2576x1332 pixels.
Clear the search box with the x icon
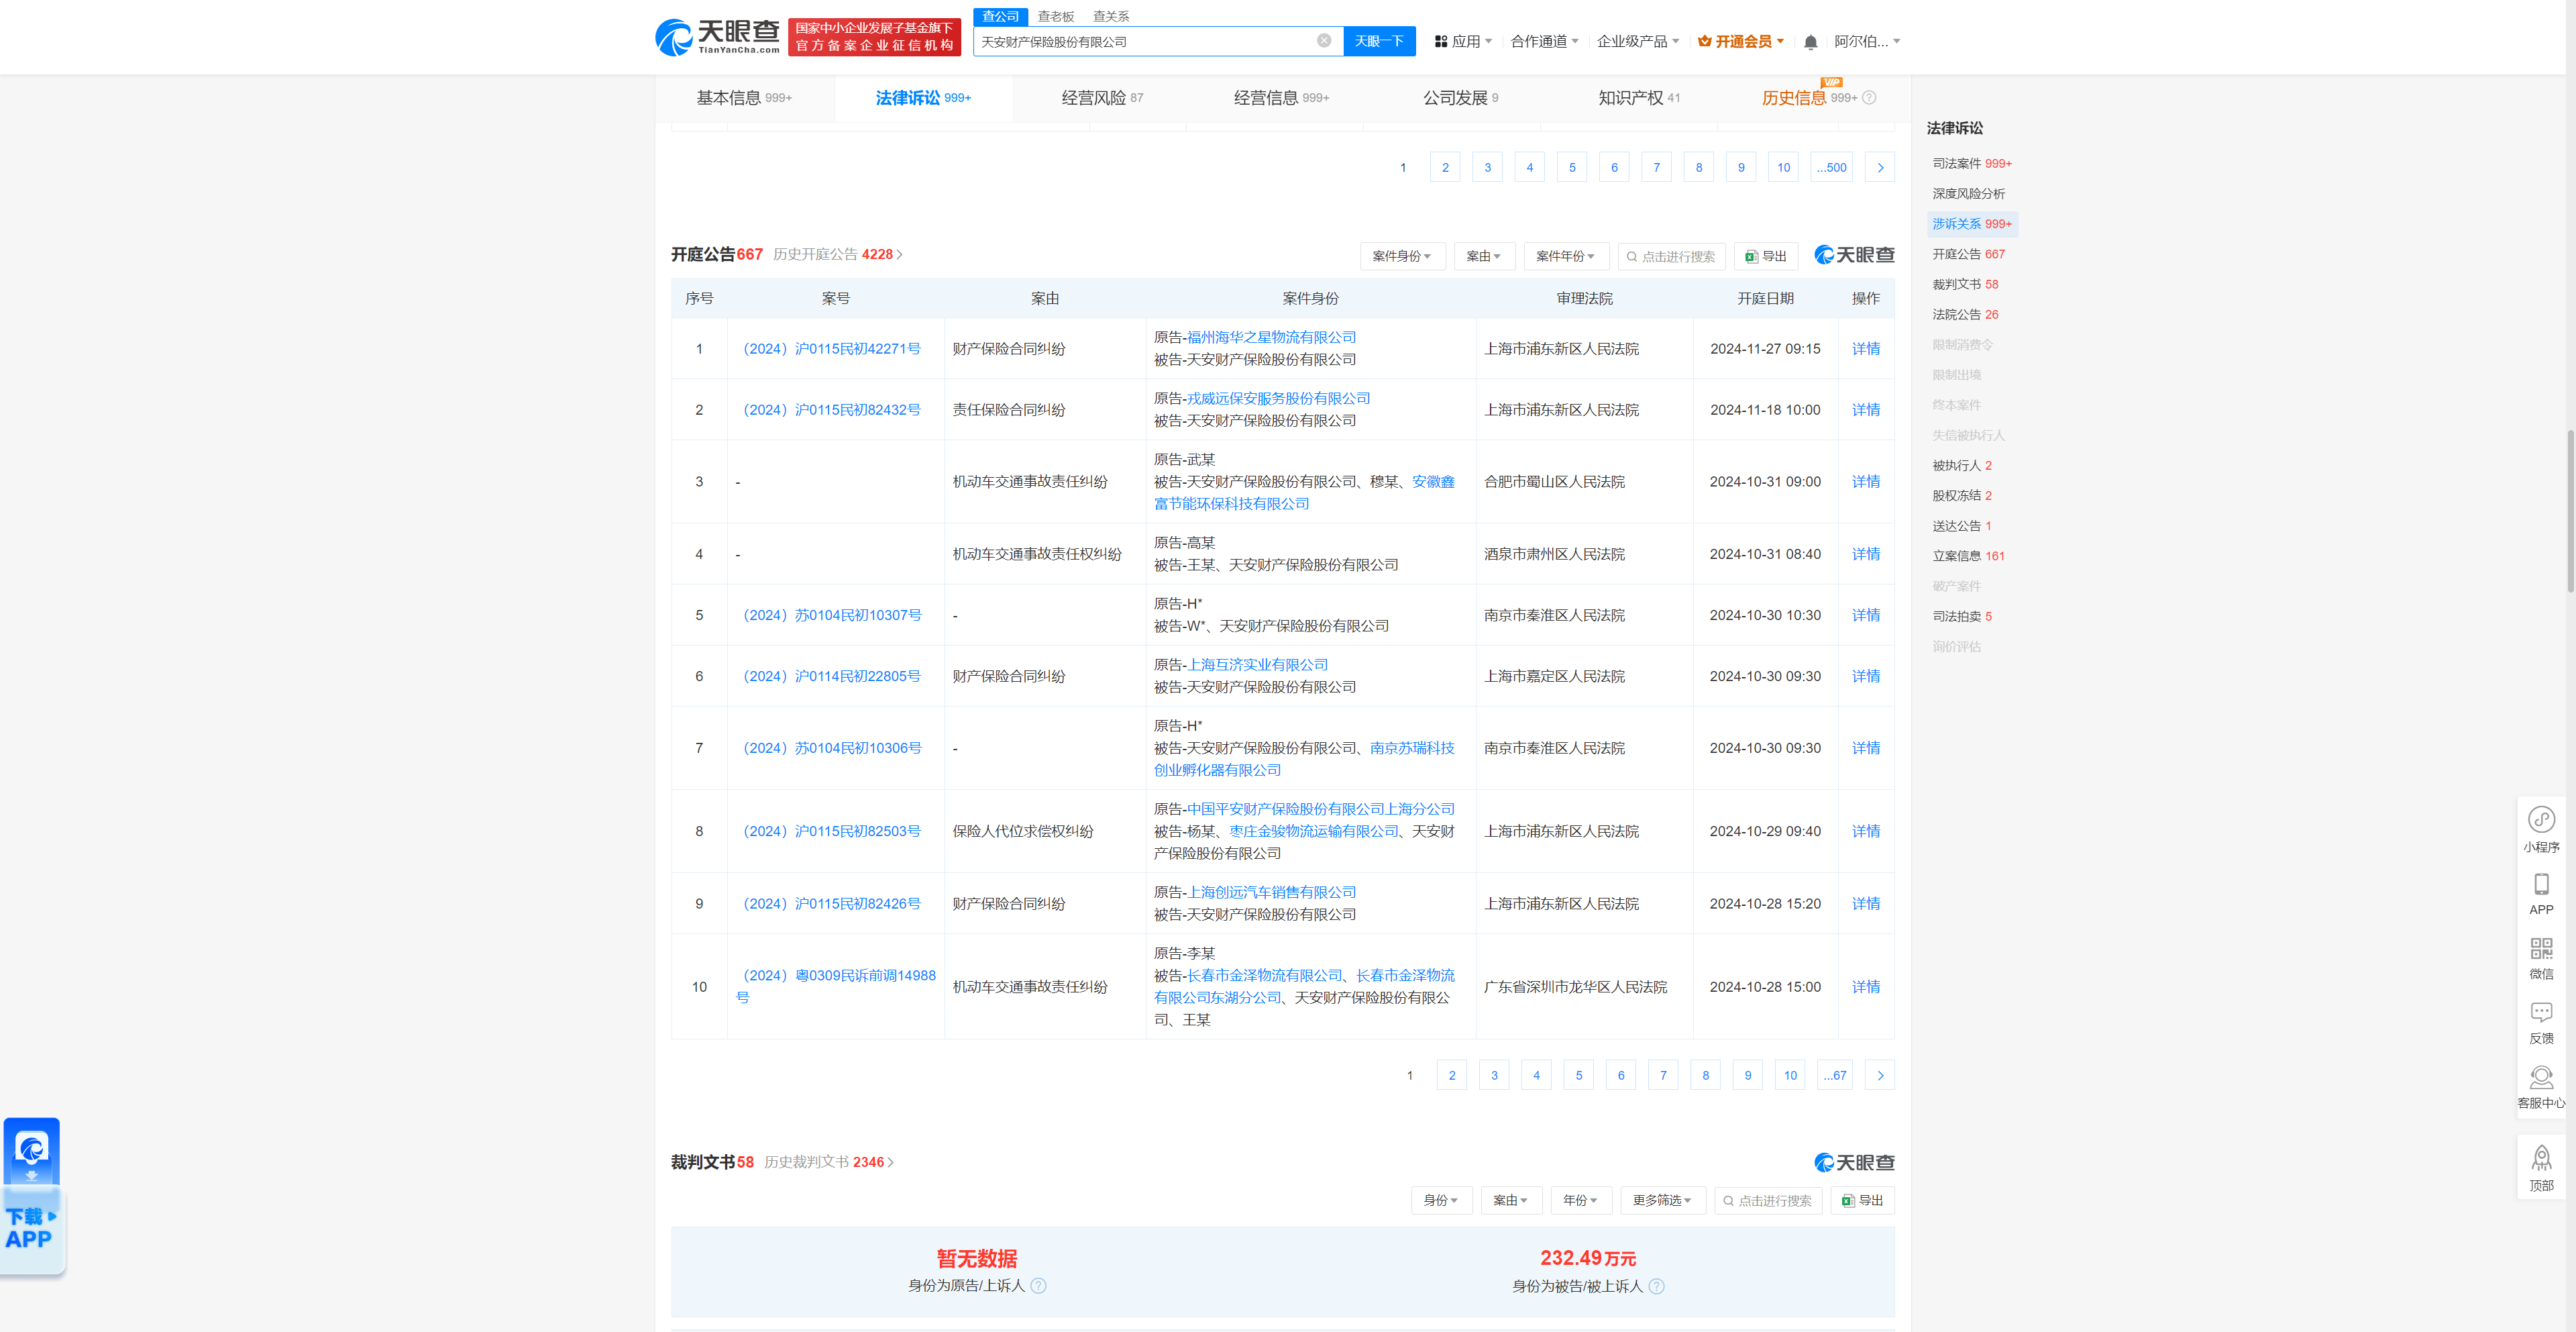tap(1325, 41)
